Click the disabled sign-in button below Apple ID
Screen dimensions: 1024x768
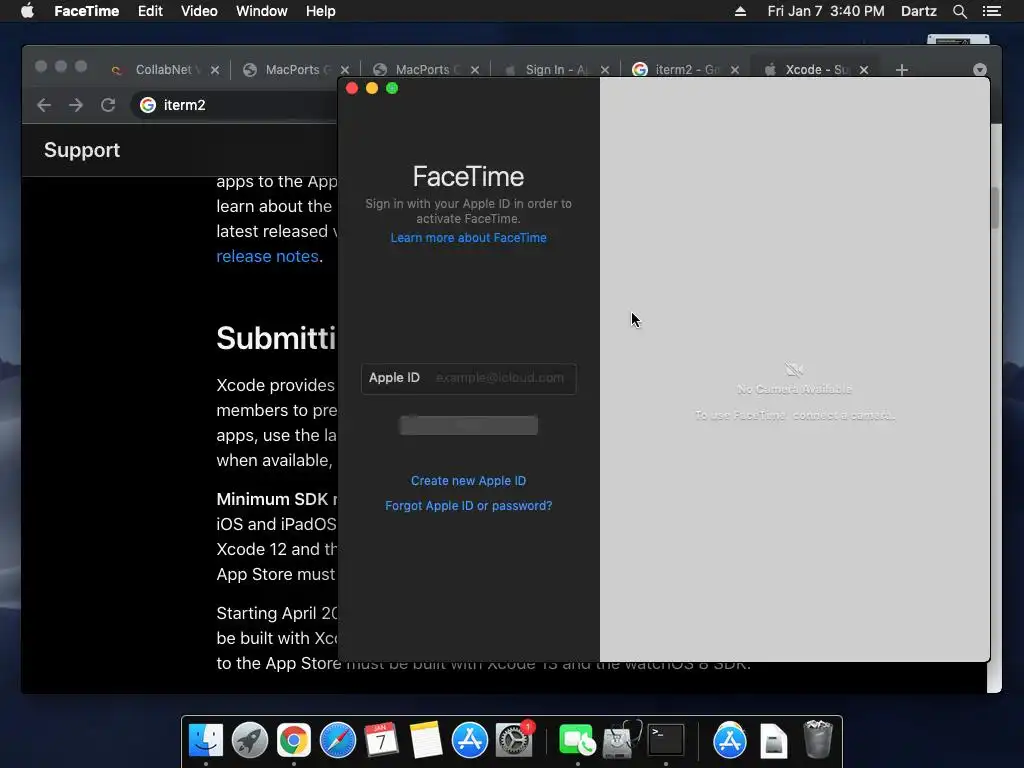tap(468, 425)
